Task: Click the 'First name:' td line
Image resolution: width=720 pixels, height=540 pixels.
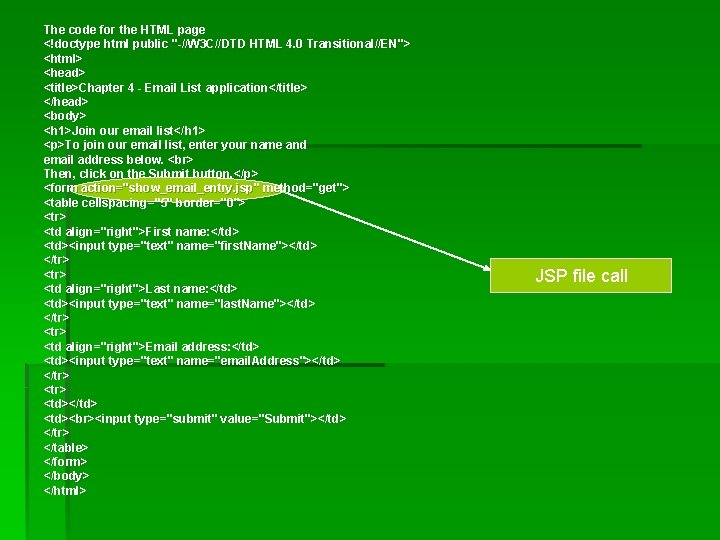Action: click(x=141, y=231)
